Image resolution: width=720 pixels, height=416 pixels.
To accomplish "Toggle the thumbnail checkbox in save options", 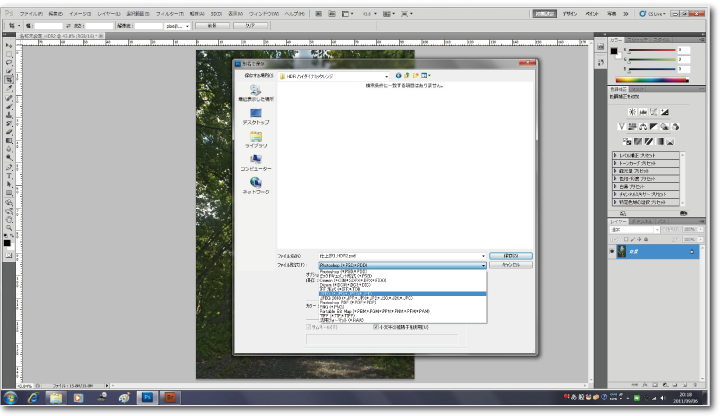I will pyautogui.click(x=308, y=326).
